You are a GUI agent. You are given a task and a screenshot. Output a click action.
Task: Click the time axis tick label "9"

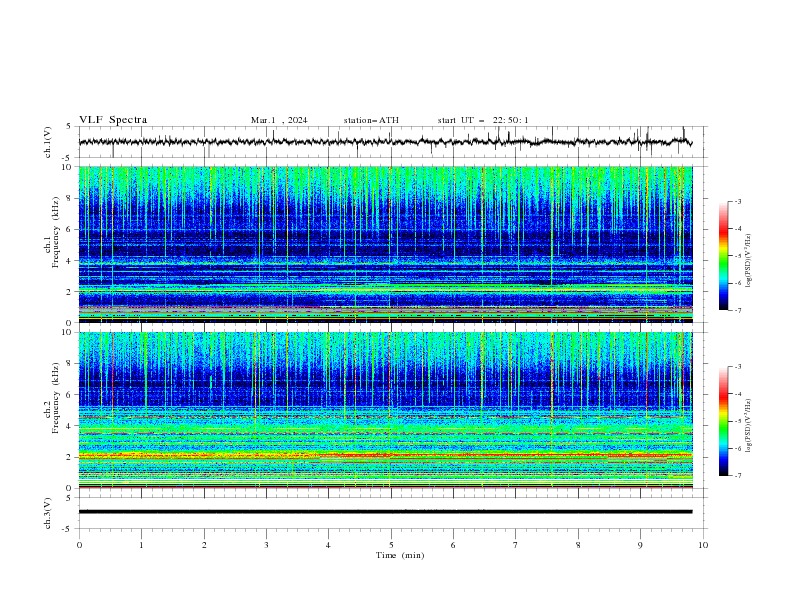640,545
